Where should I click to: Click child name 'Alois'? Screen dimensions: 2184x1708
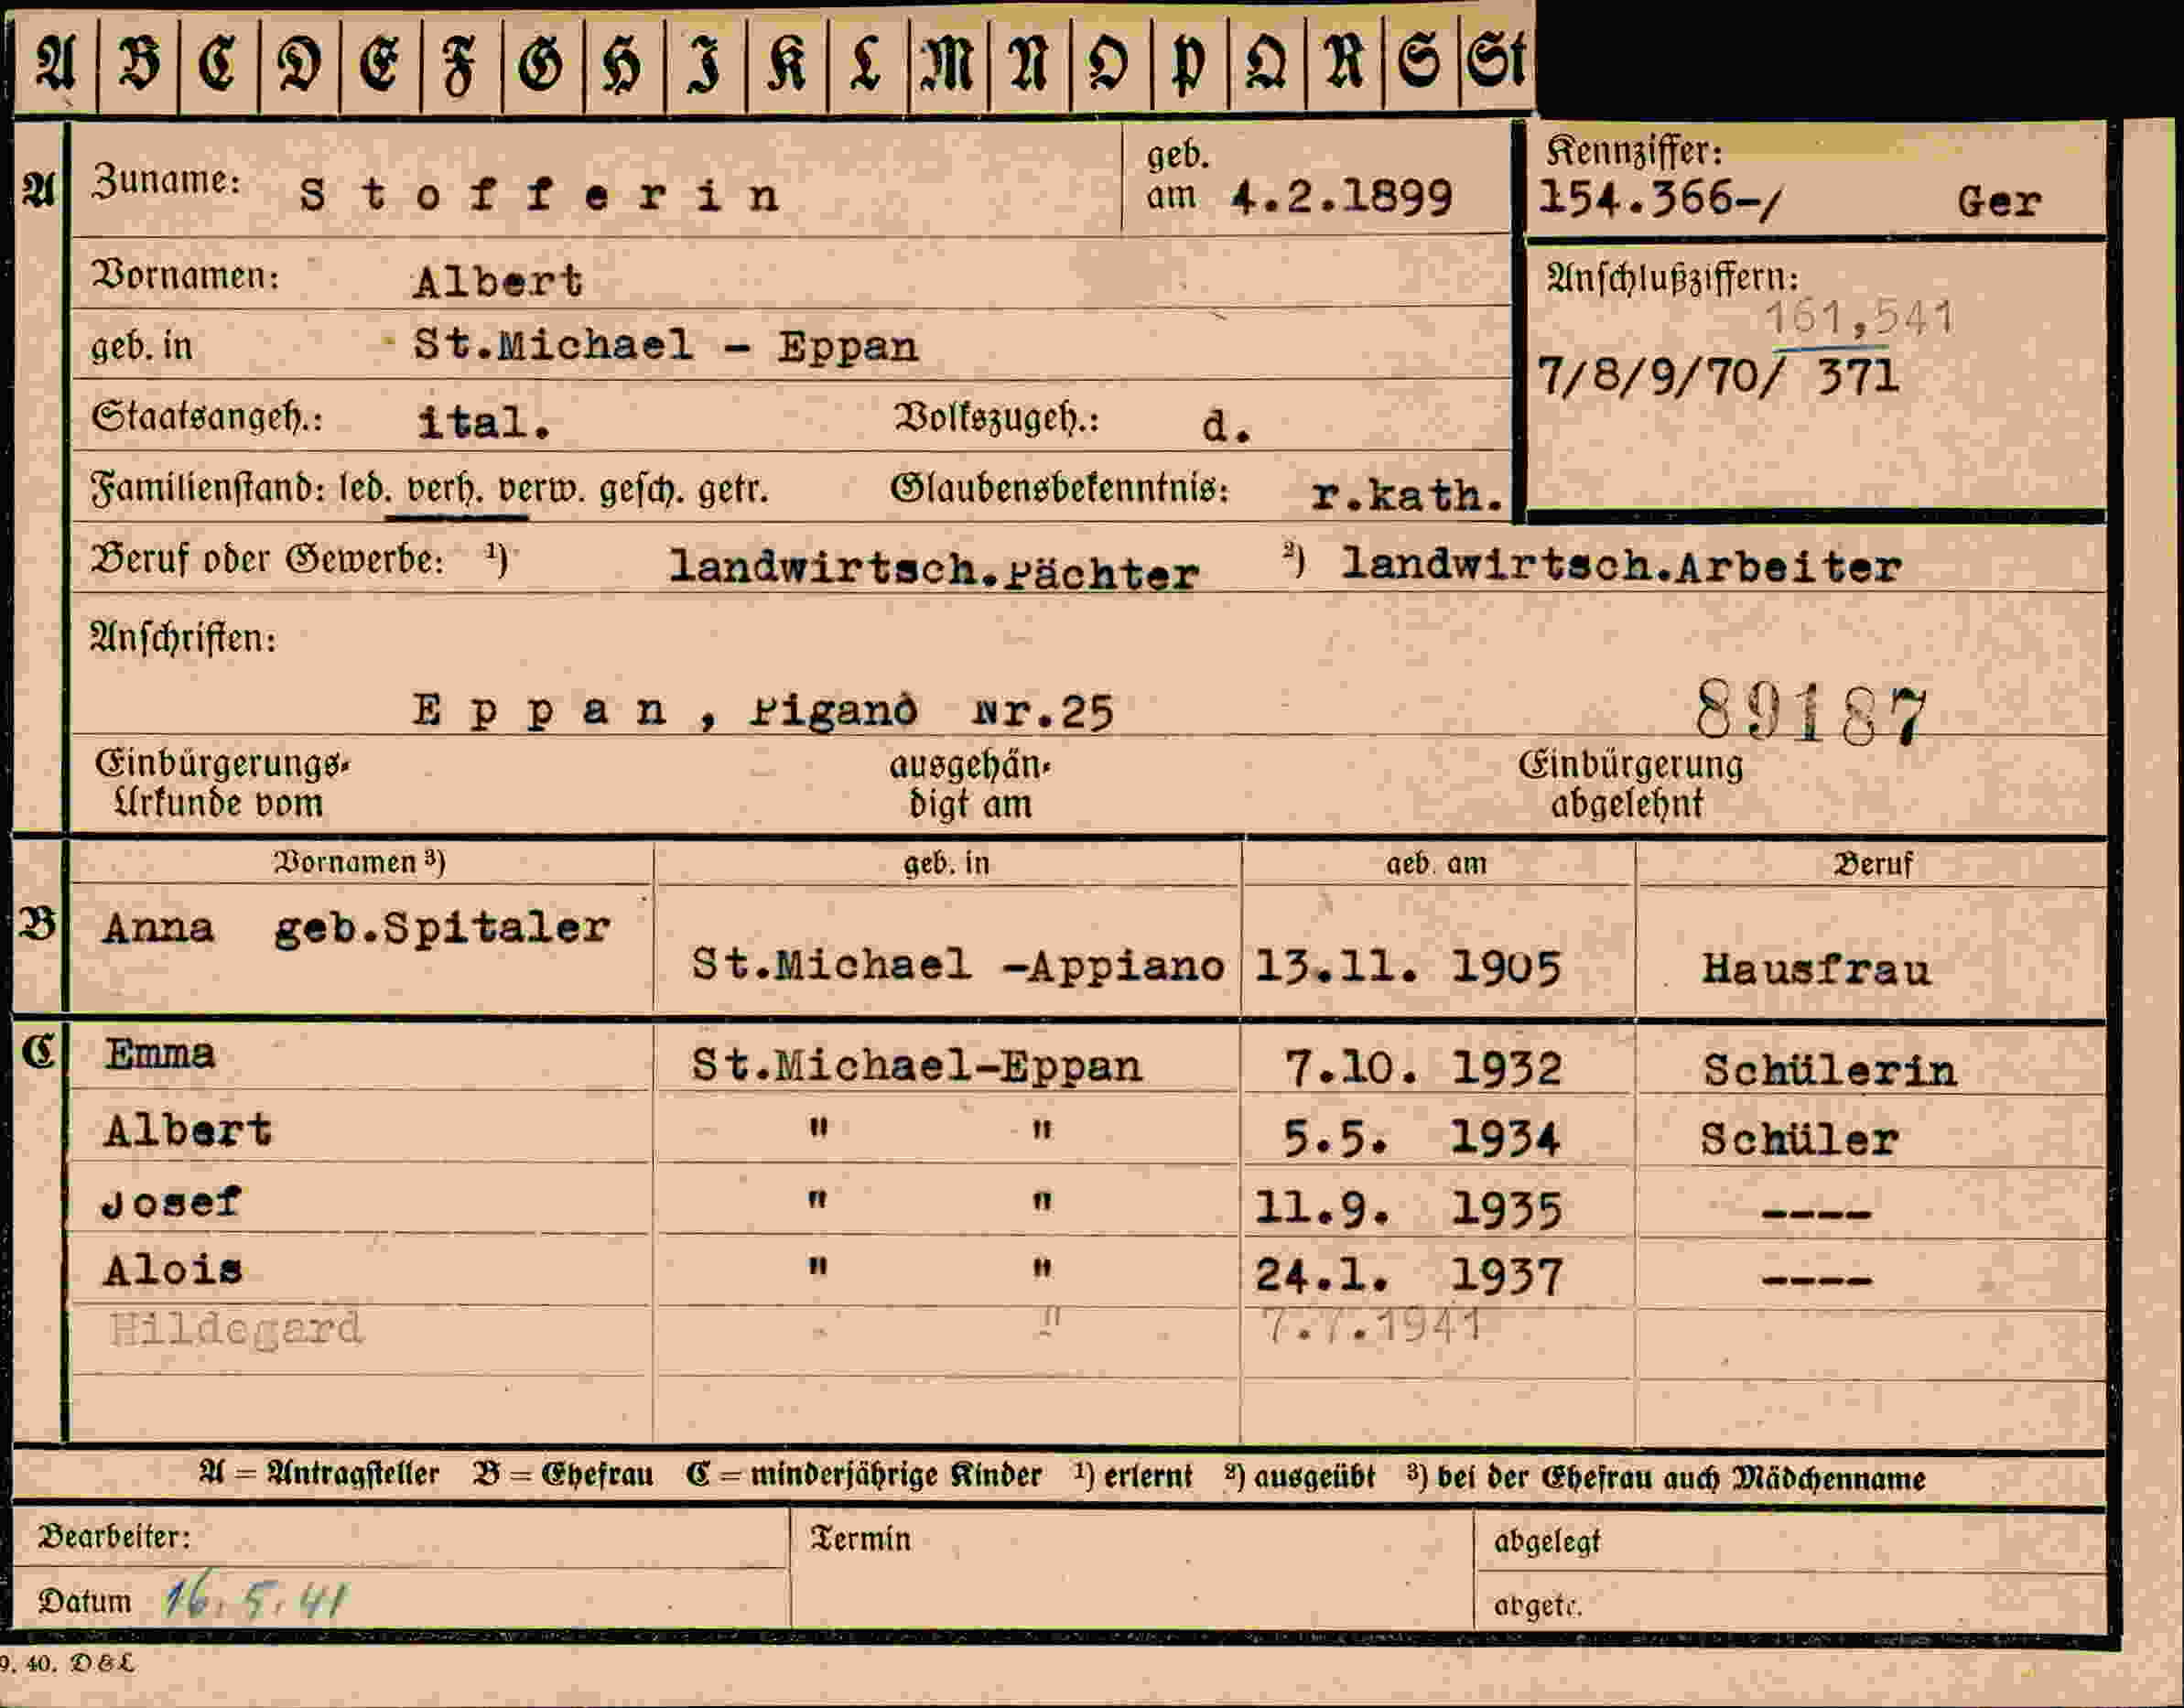coord(172,1271)
